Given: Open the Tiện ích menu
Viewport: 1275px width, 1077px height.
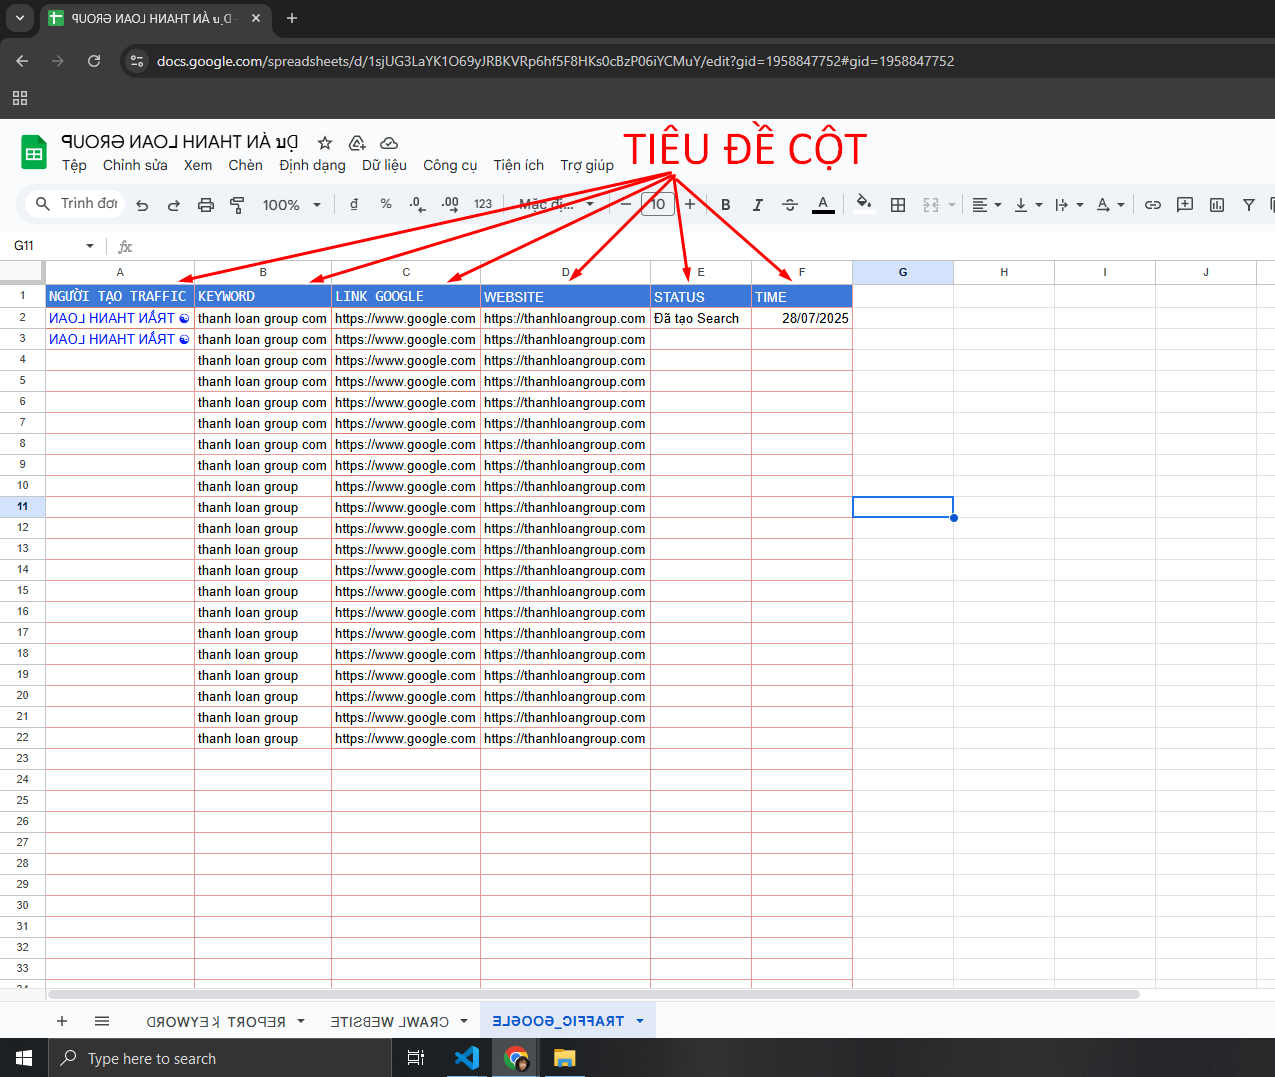Looking at the screenshot, I should 518,165.
